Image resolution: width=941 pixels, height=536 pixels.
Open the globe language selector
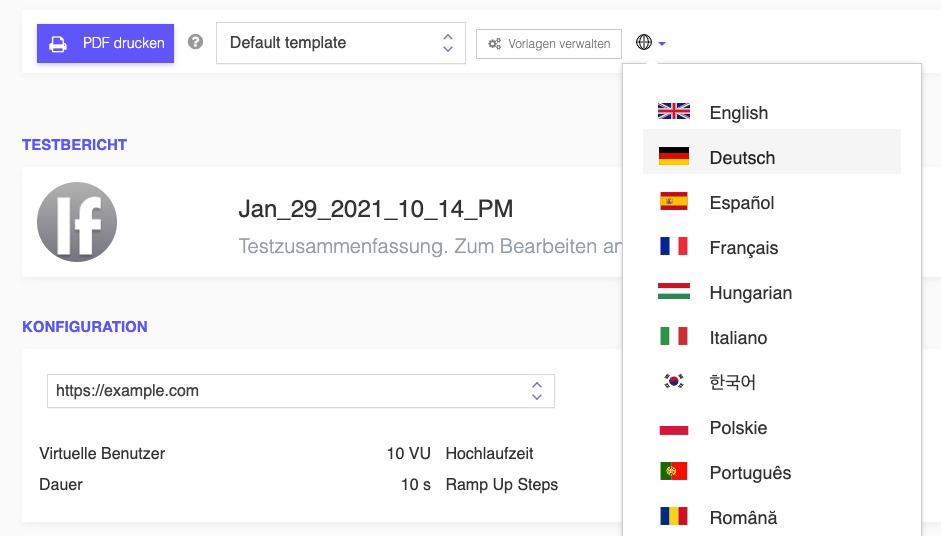650,43
